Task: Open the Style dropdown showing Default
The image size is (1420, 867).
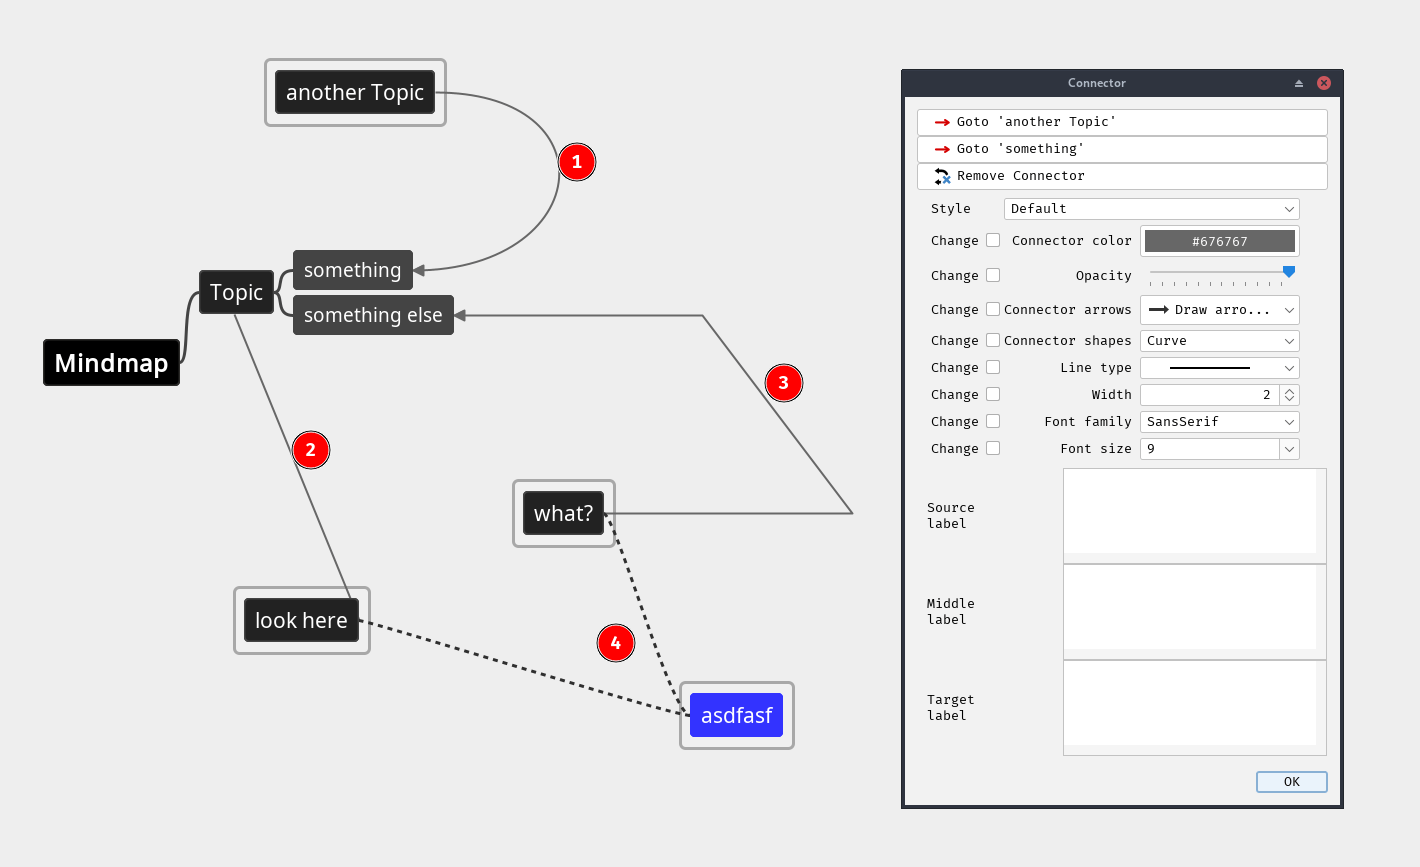Action: [1151, 209]
